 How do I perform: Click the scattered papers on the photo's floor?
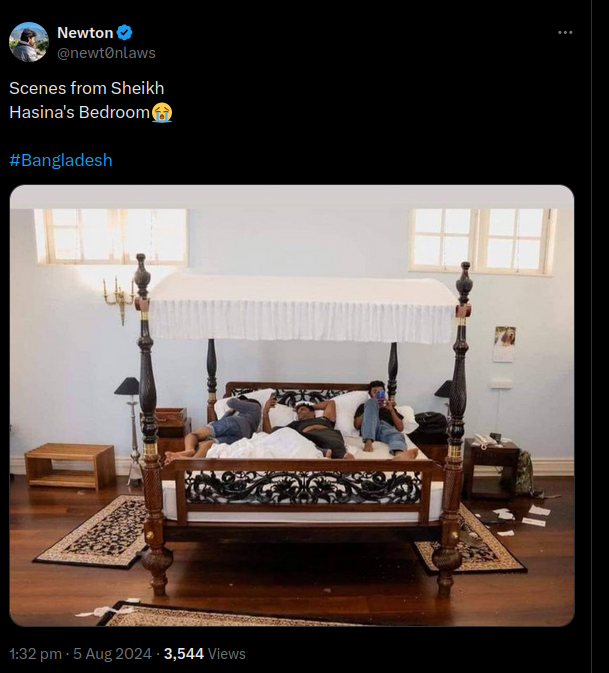pos(521,518)
